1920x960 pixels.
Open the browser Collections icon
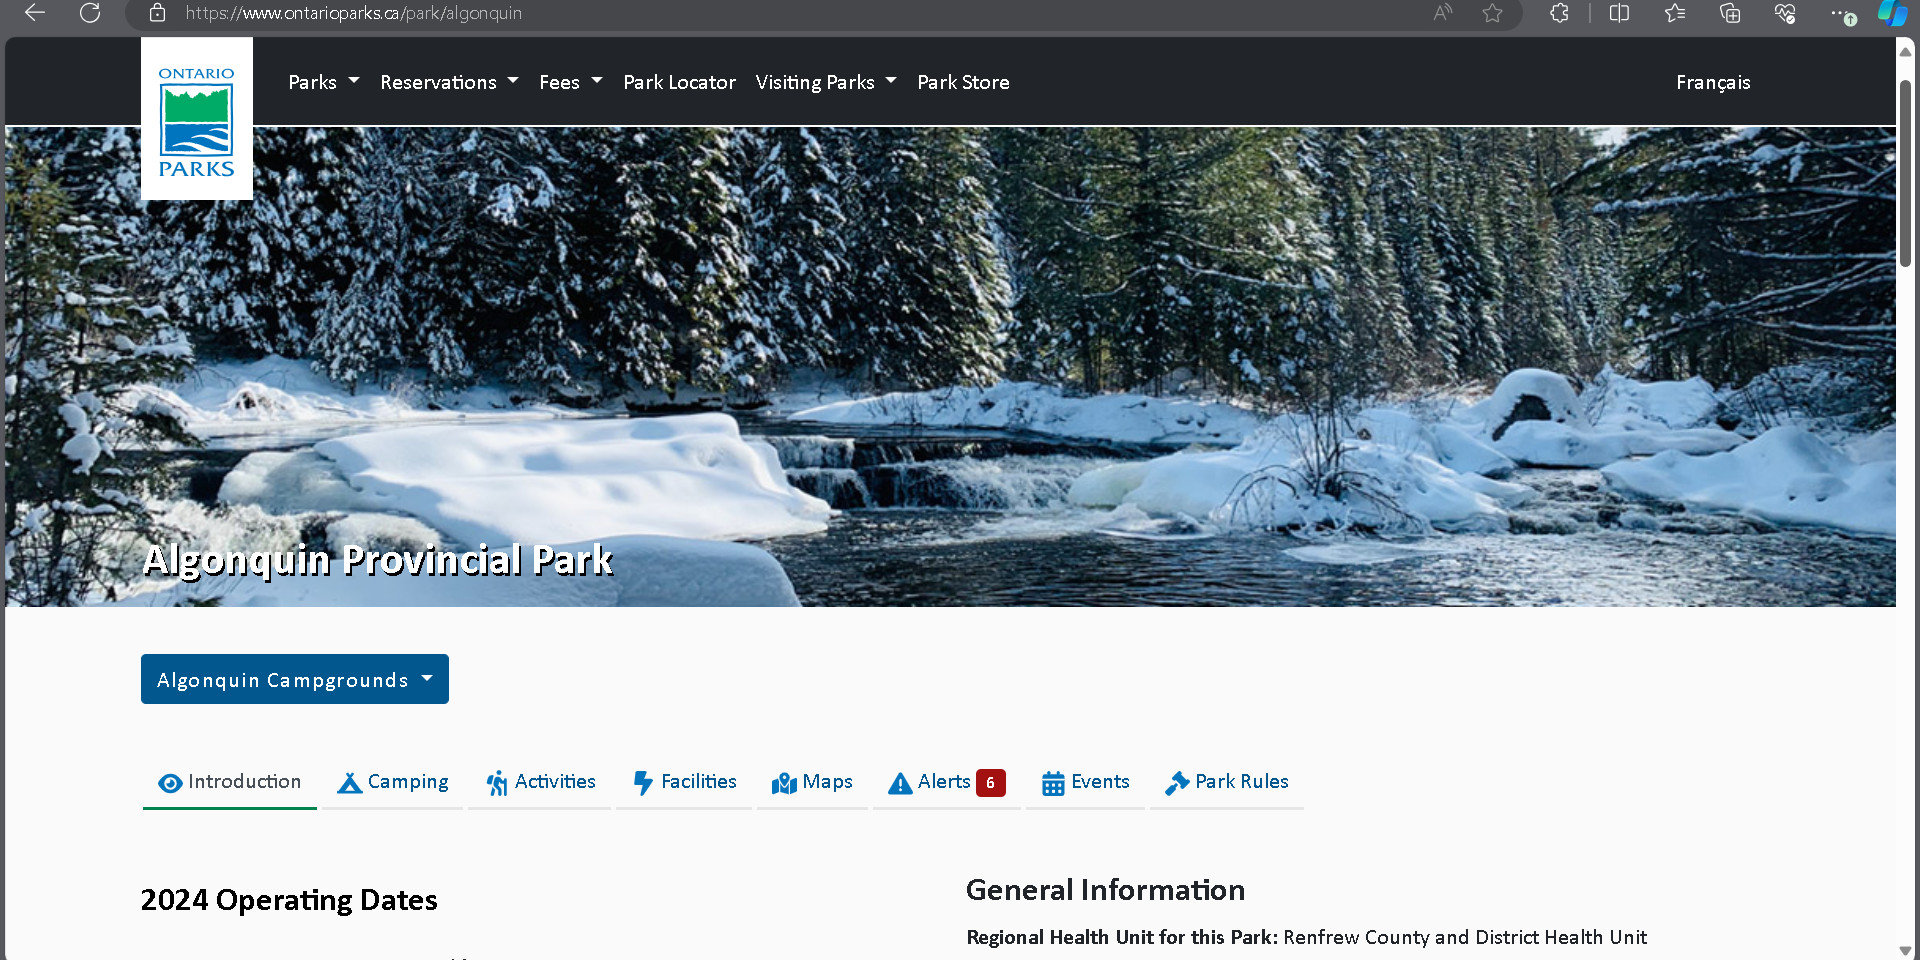(1730, 13)
